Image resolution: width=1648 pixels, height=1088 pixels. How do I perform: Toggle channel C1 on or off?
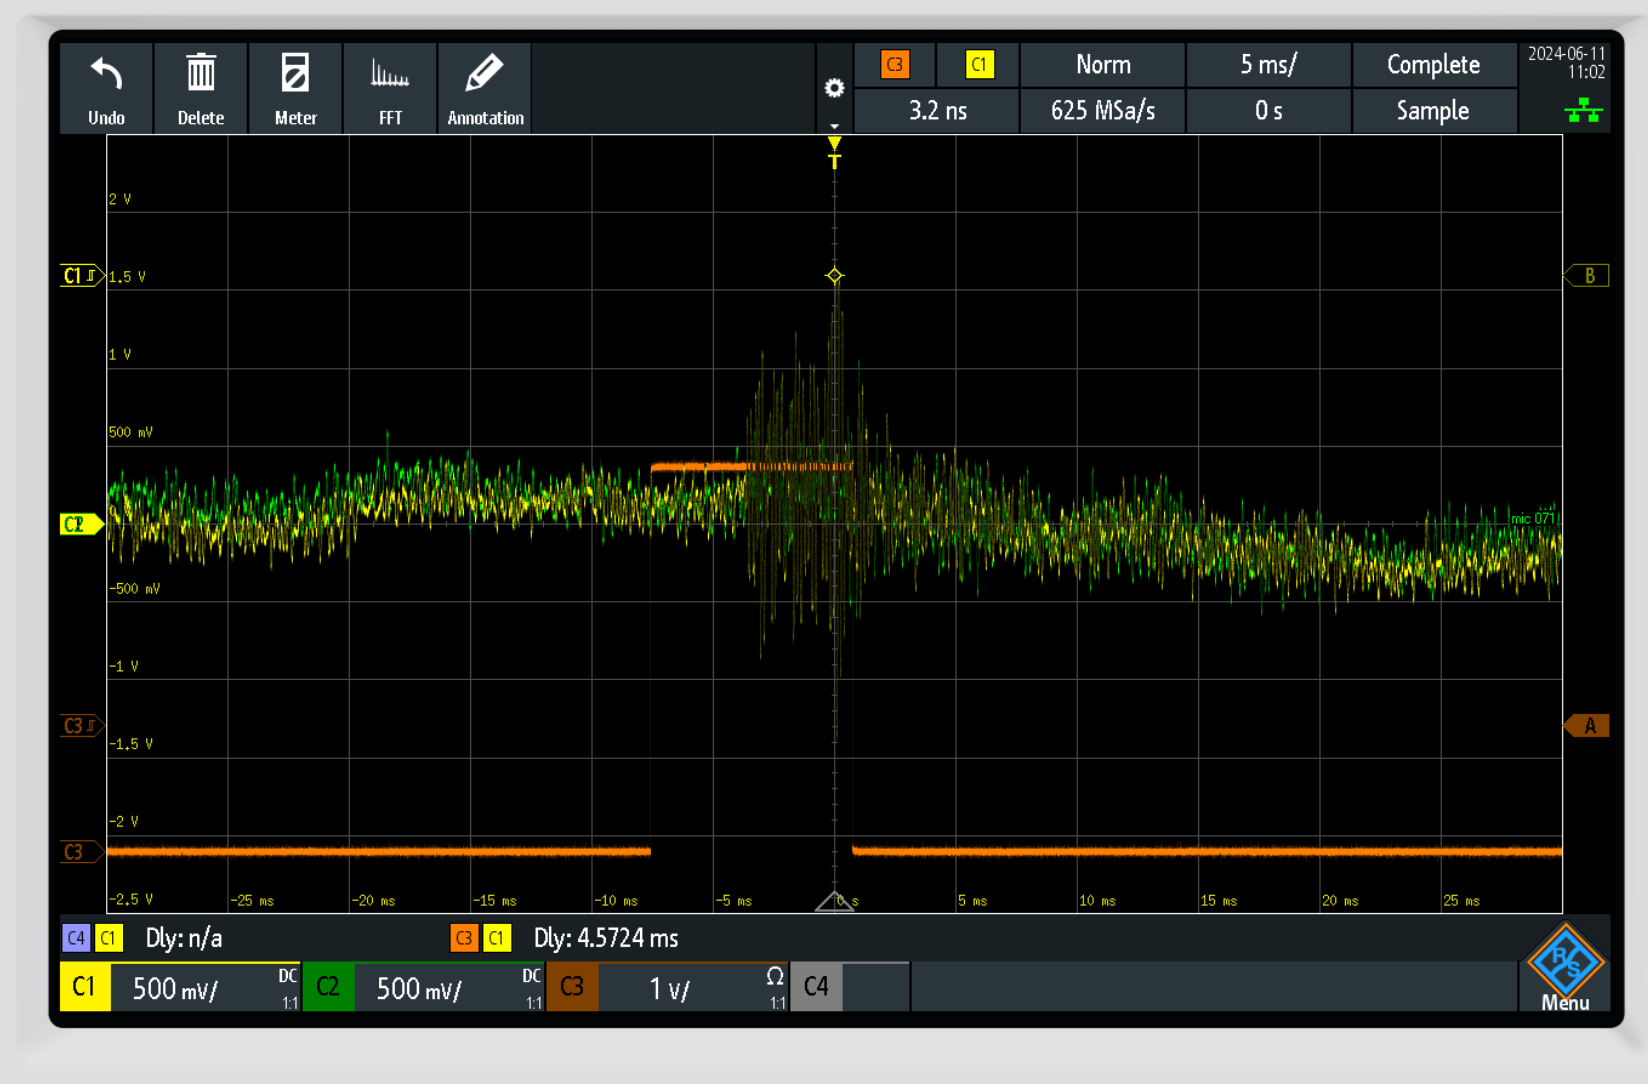tap(85, 988)
